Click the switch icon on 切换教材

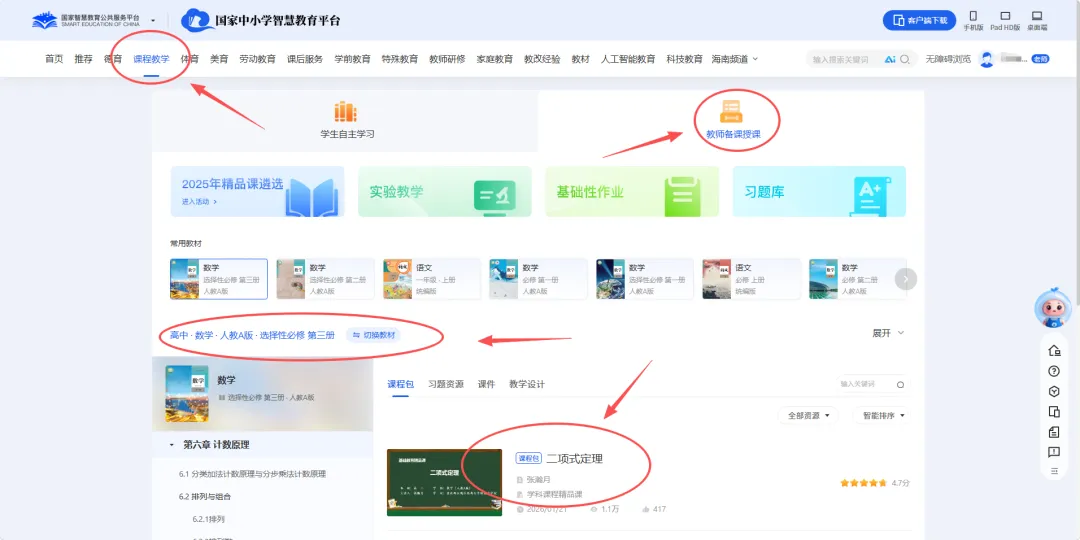pyautogui.click(x=356, y=335)
